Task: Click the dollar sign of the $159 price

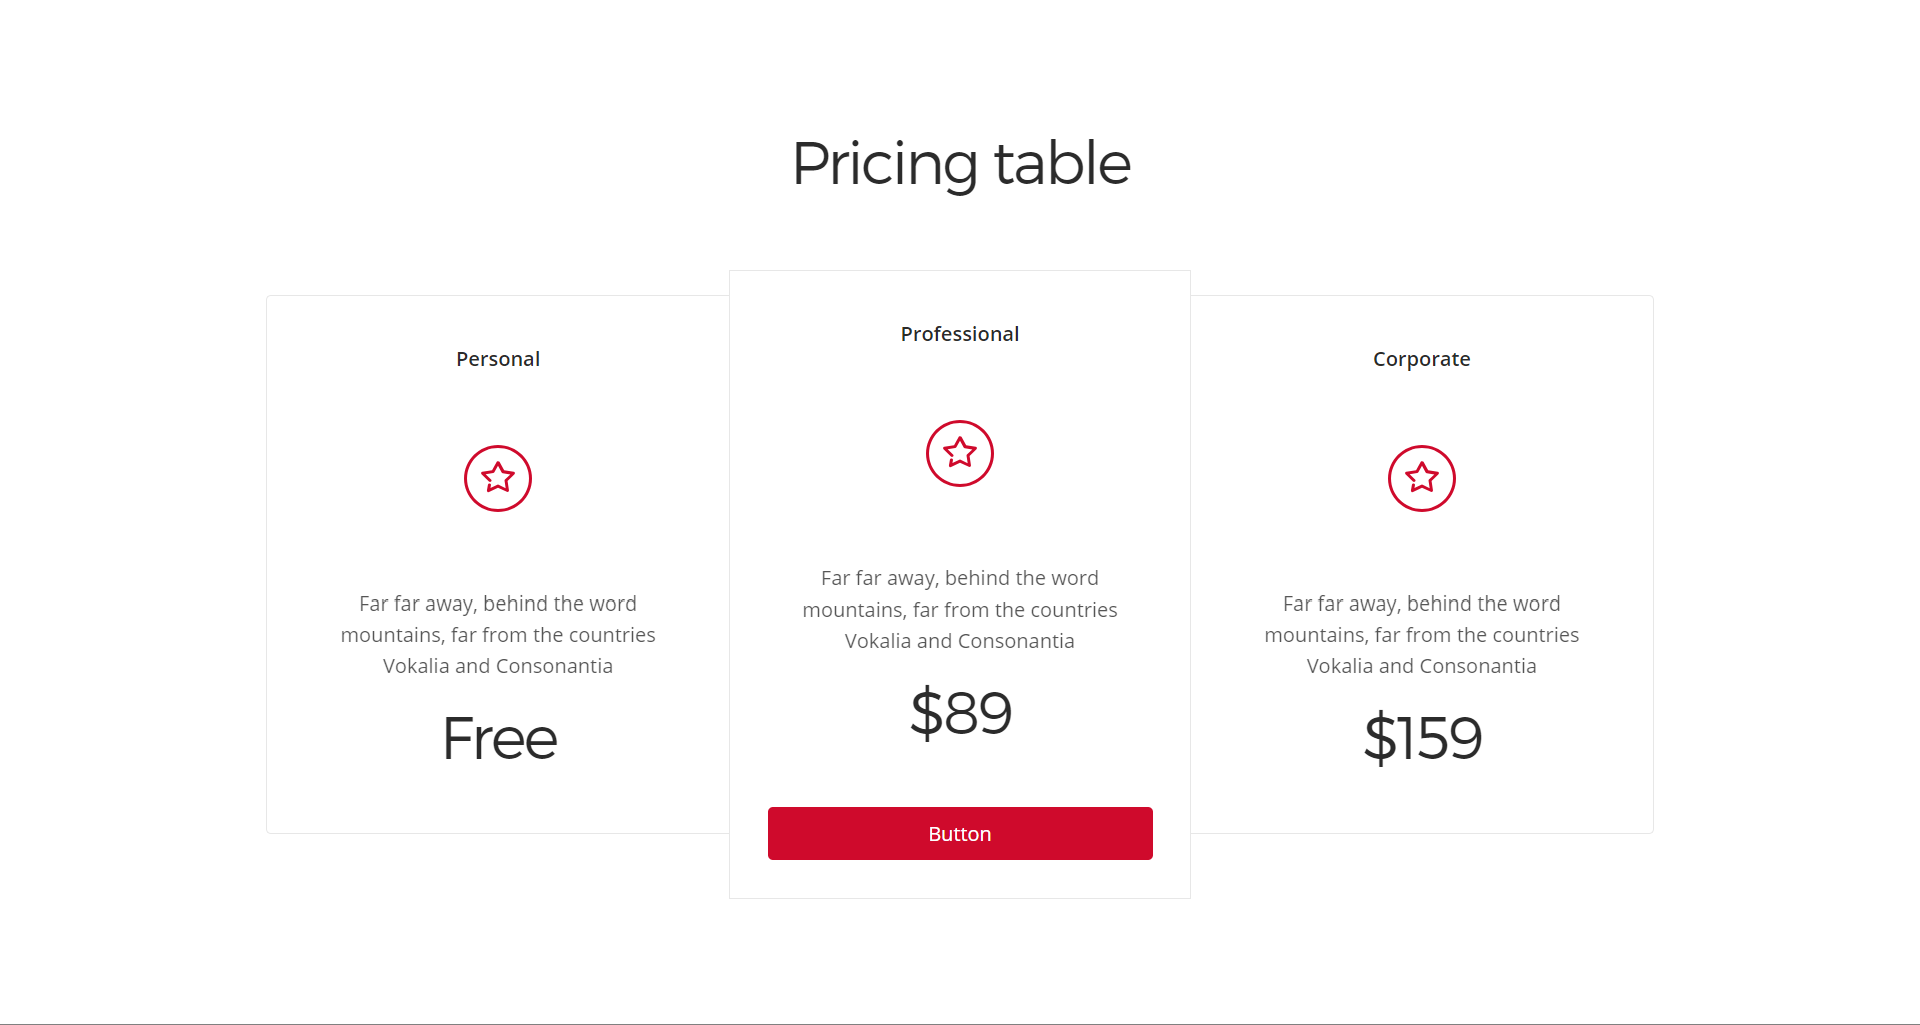Action: click(1380, 738)
